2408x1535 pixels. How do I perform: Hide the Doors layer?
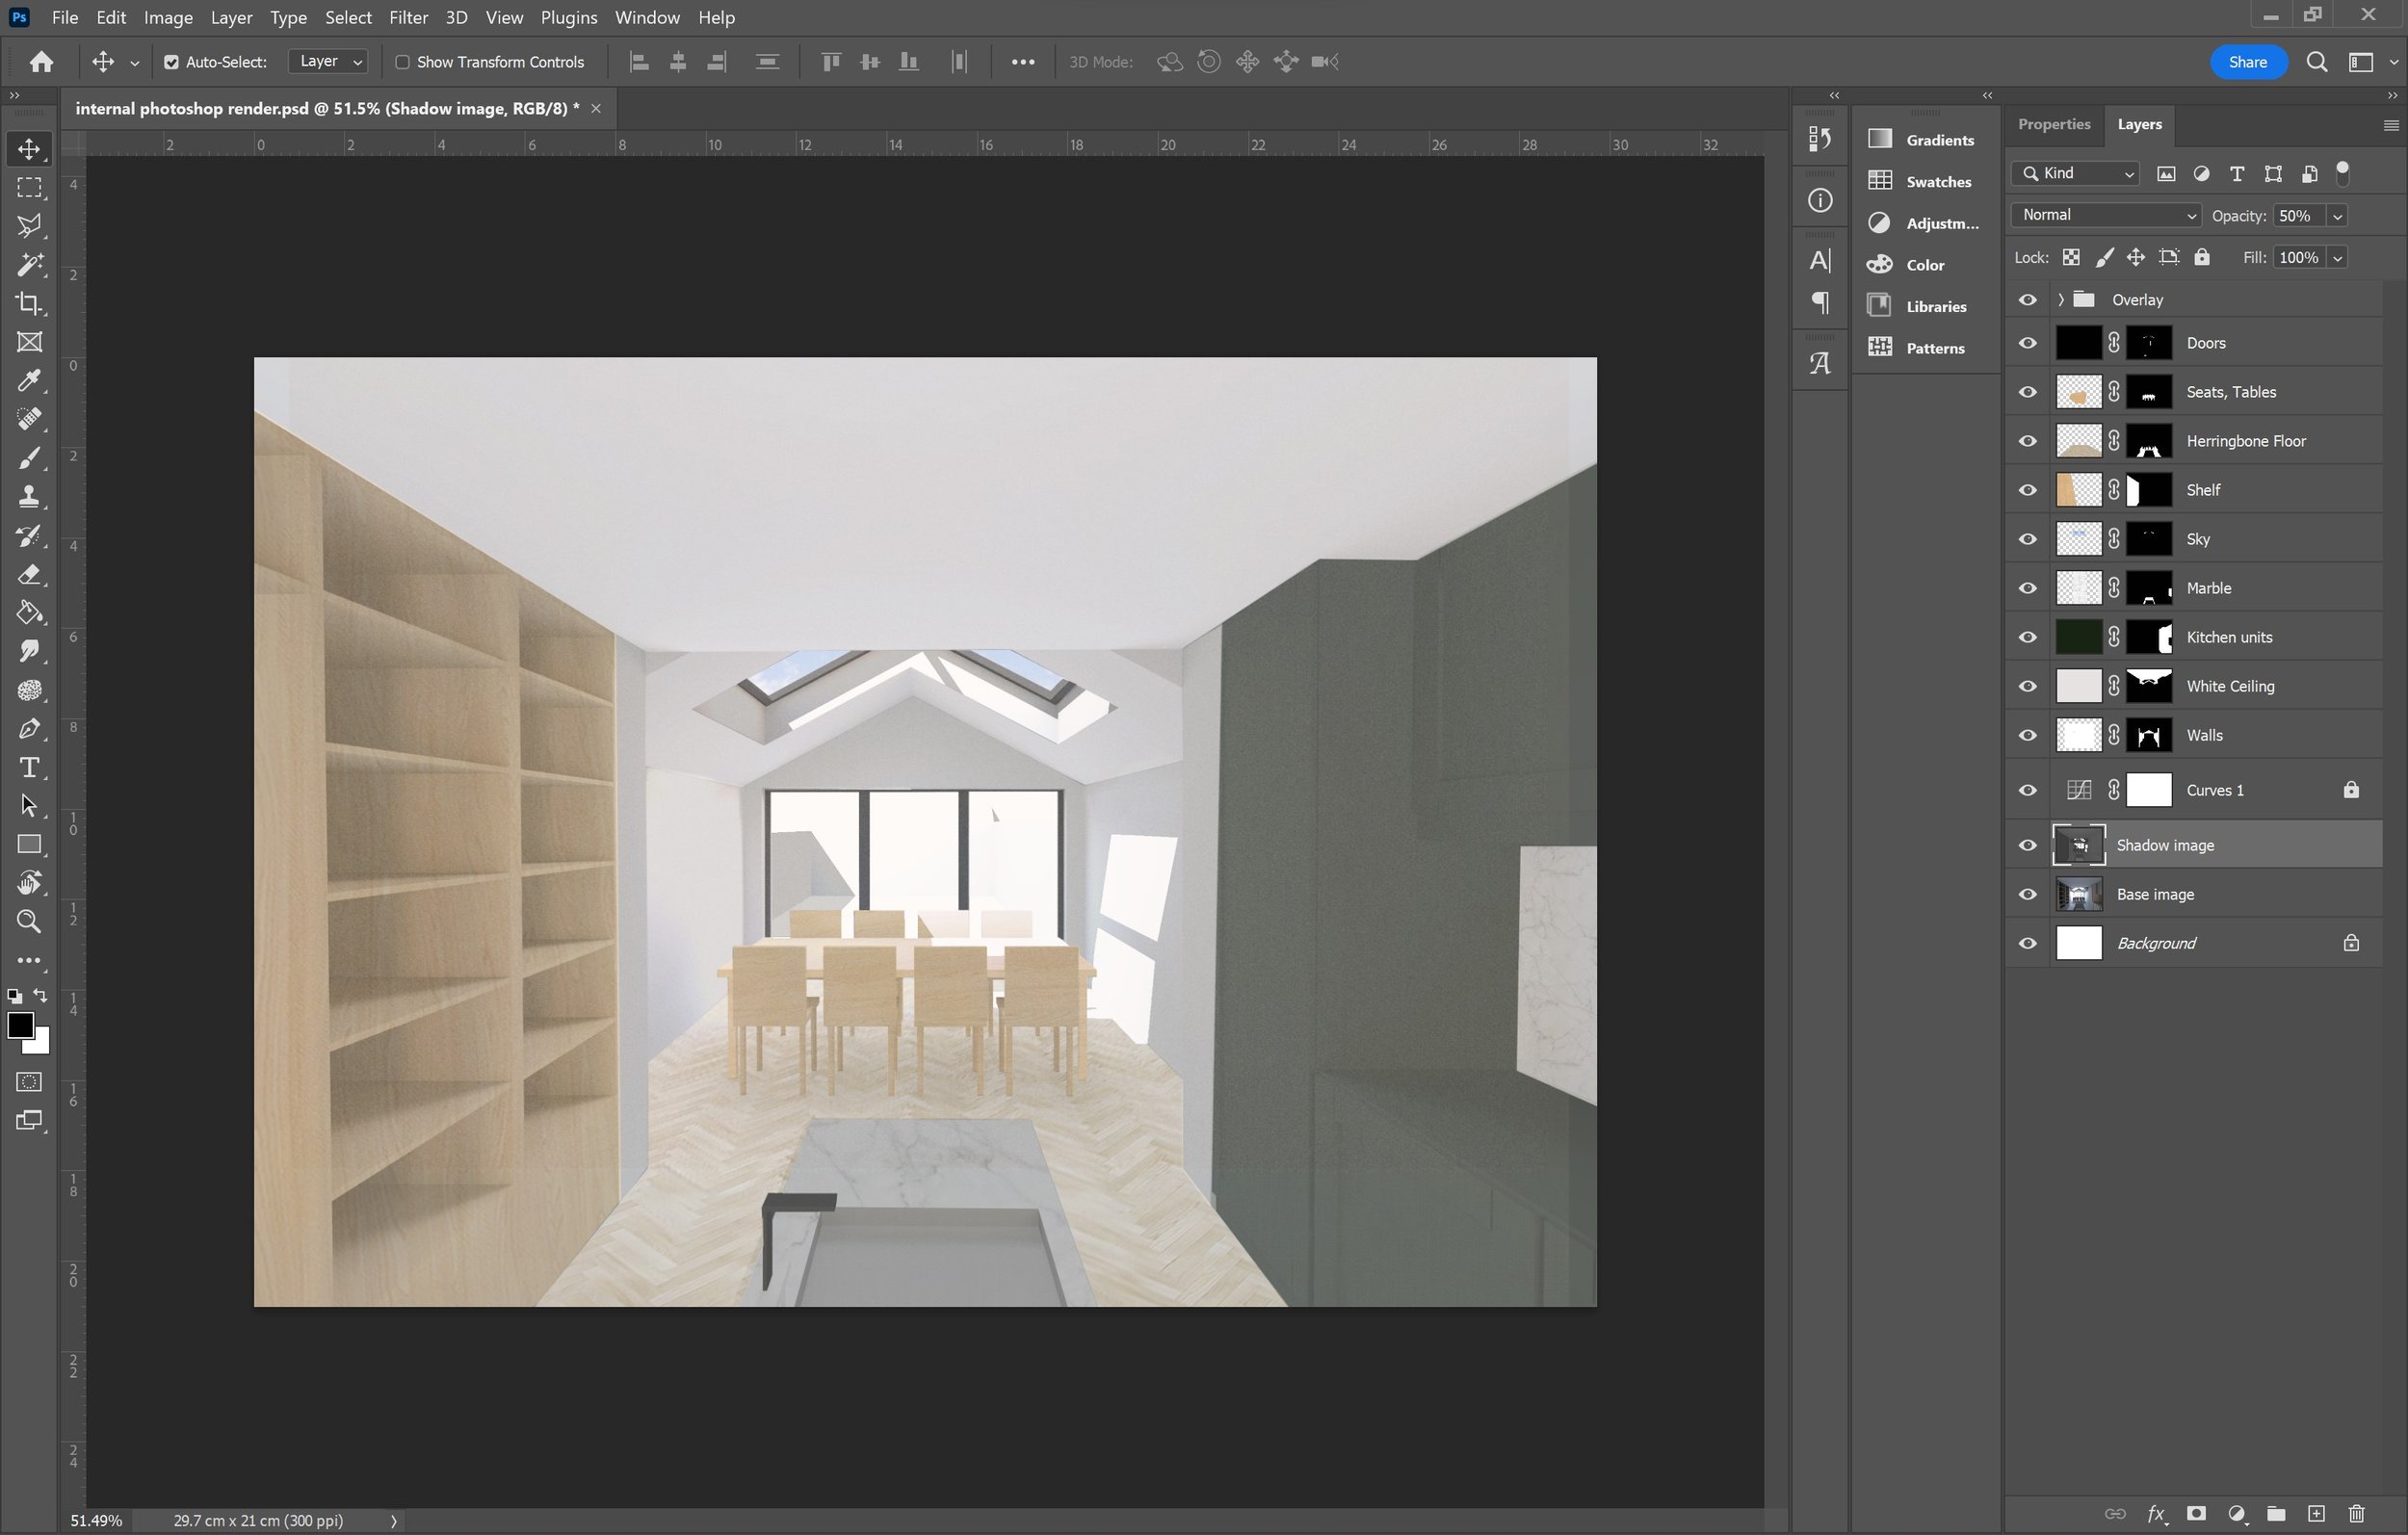2027,343
